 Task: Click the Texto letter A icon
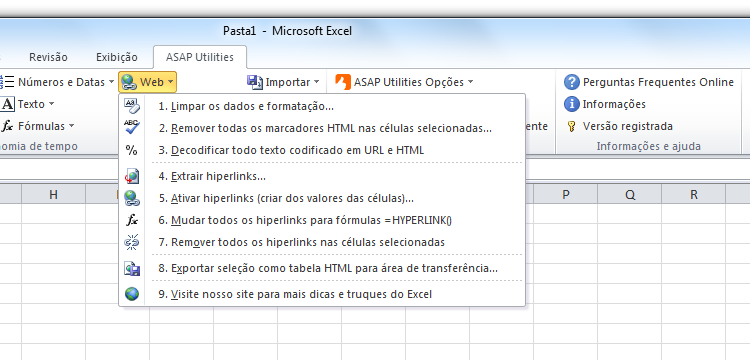pyautogui.click(x=8, y=104)
